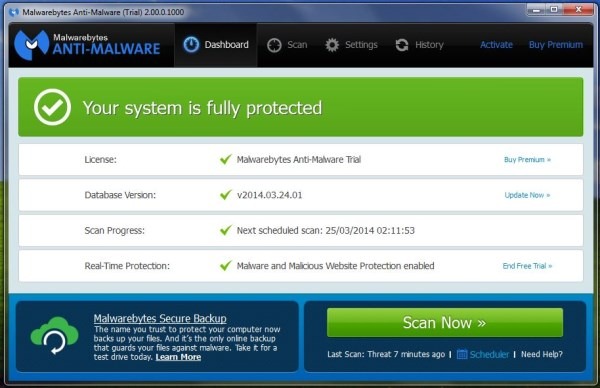Click 'Malware and Malicious Website Protection enabled'

pos(336,266)
